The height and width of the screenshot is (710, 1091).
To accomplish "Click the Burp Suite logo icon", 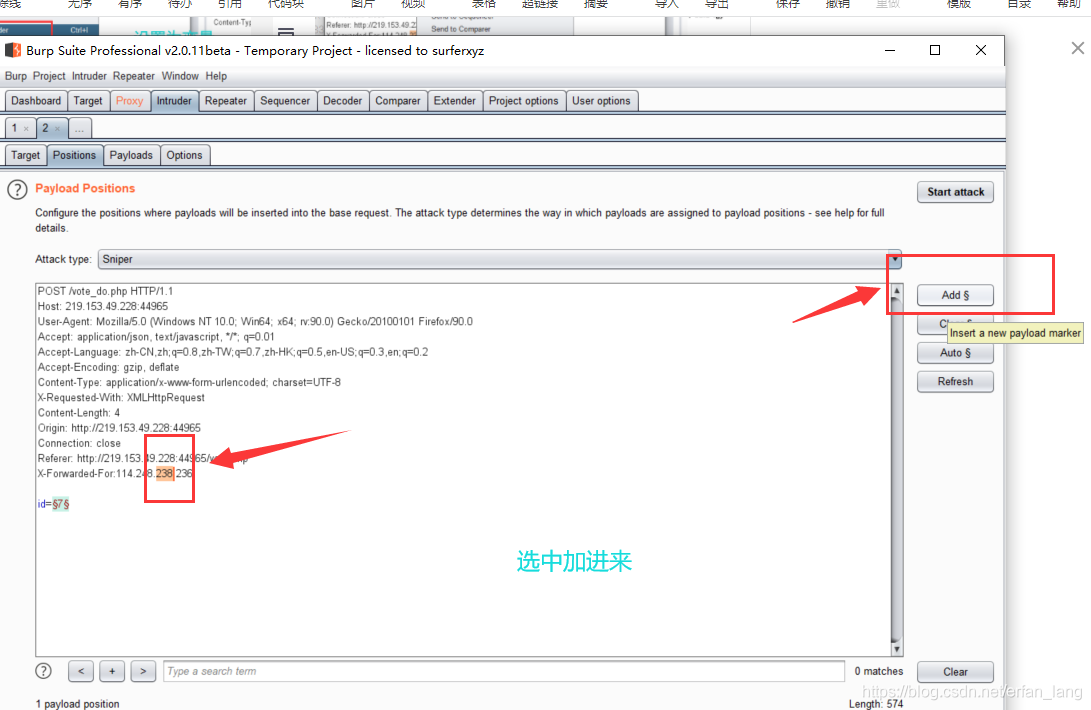I will 13,50.
